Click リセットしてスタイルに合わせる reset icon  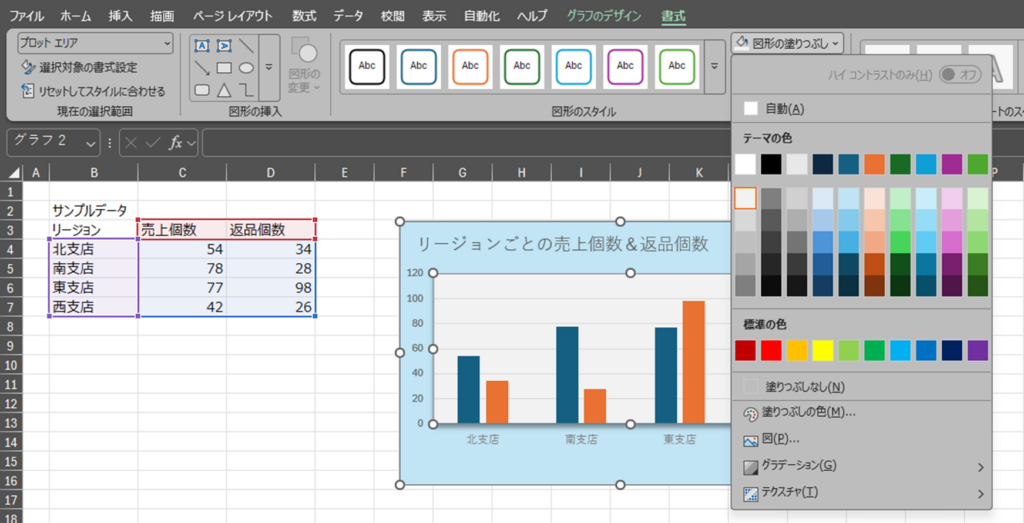[x=28, y=91]
